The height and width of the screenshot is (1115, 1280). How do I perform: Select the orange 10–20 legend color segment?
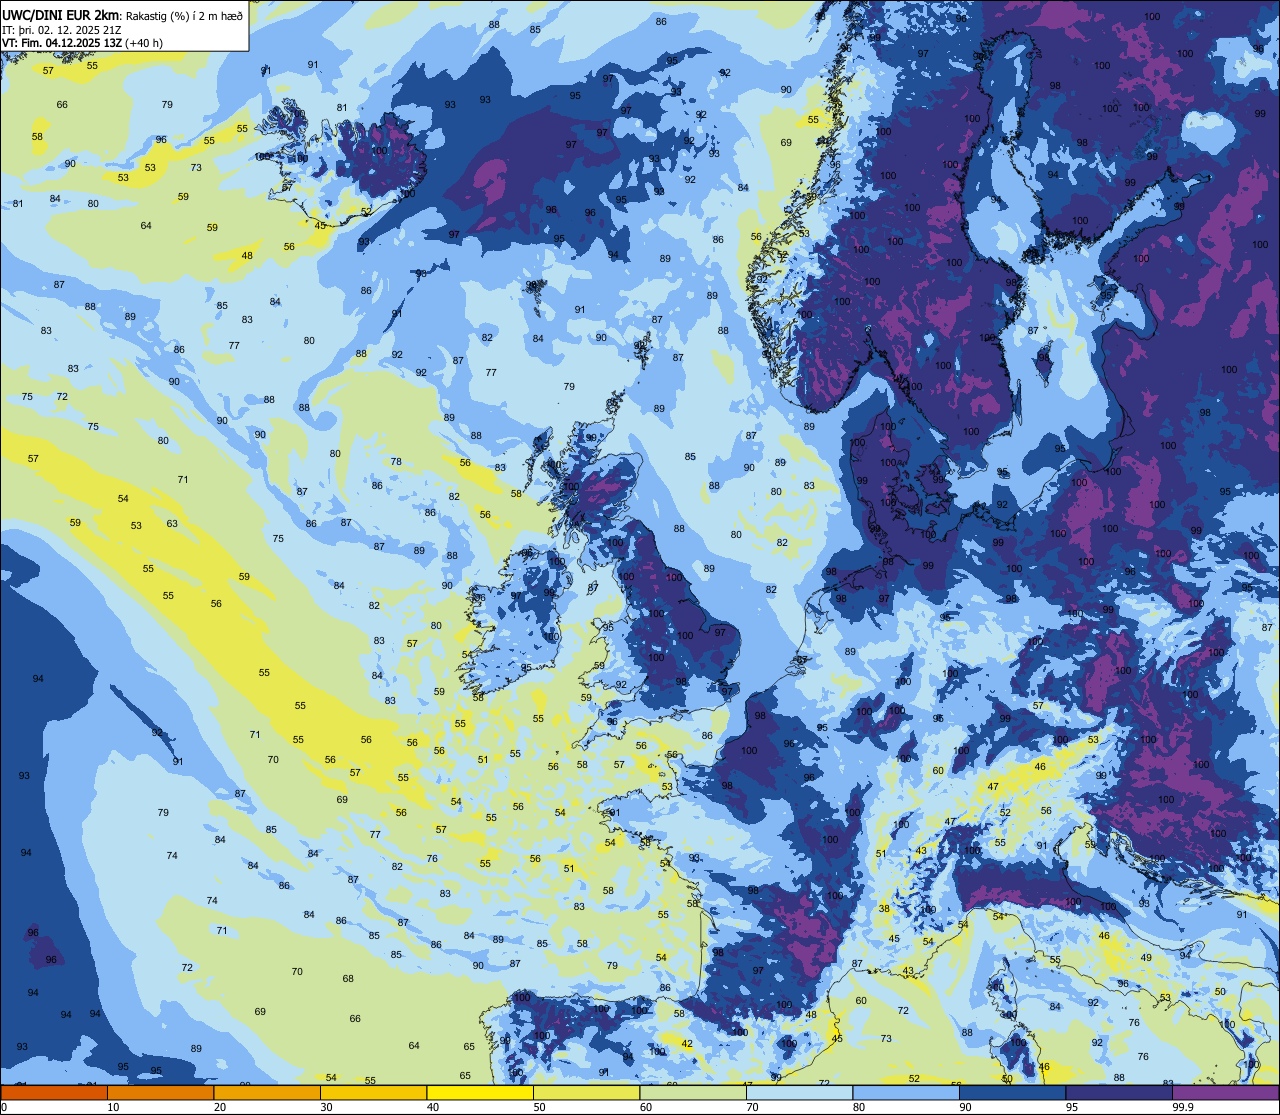[x=160, y=1092]
